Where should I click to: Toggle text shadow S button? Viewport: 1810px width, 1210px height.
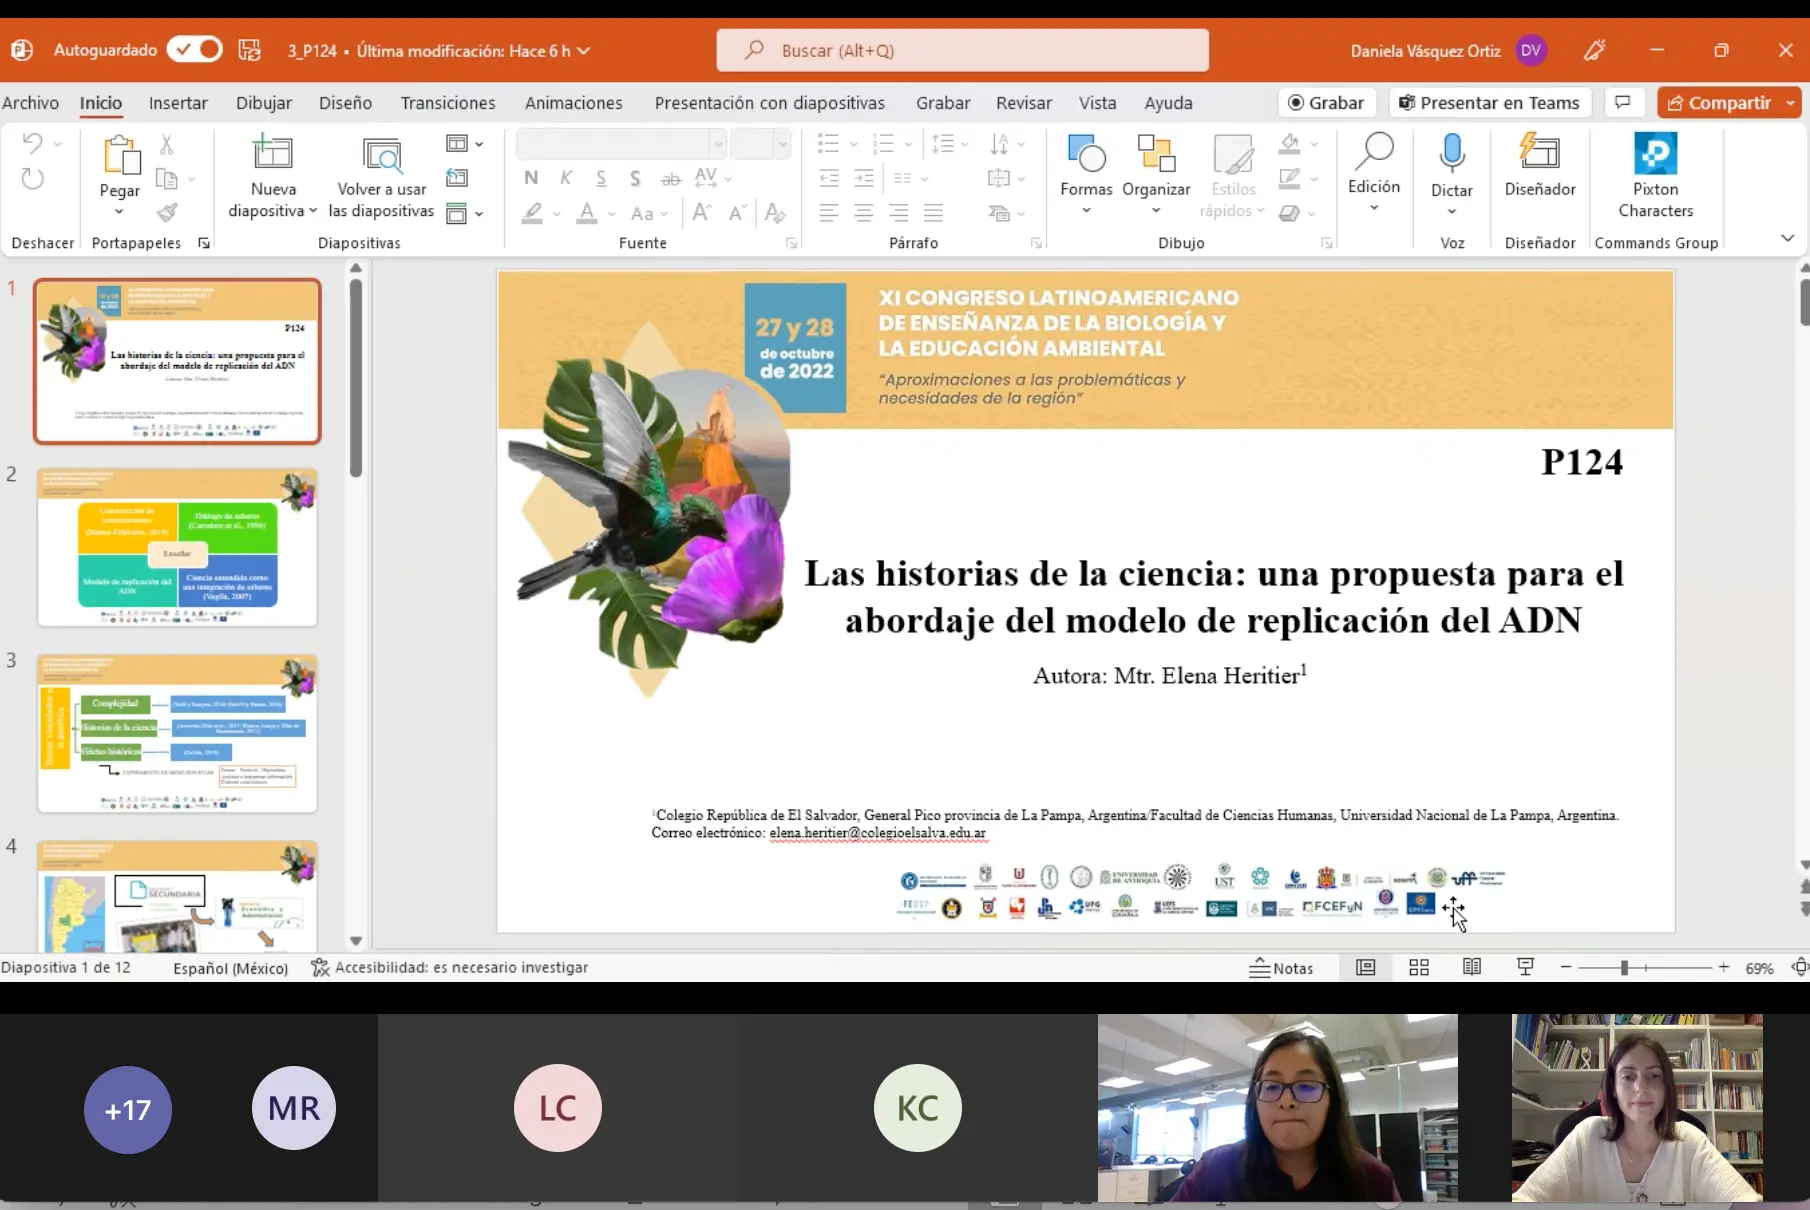635,178
